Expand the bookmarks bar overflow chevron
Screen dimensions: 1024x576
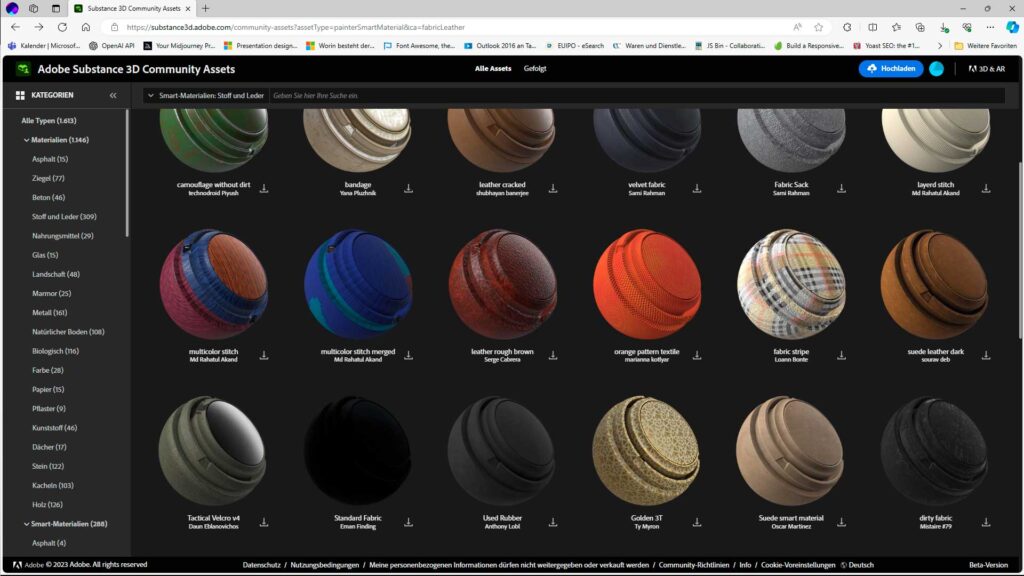pyautogui.click(x=939, y=46)
